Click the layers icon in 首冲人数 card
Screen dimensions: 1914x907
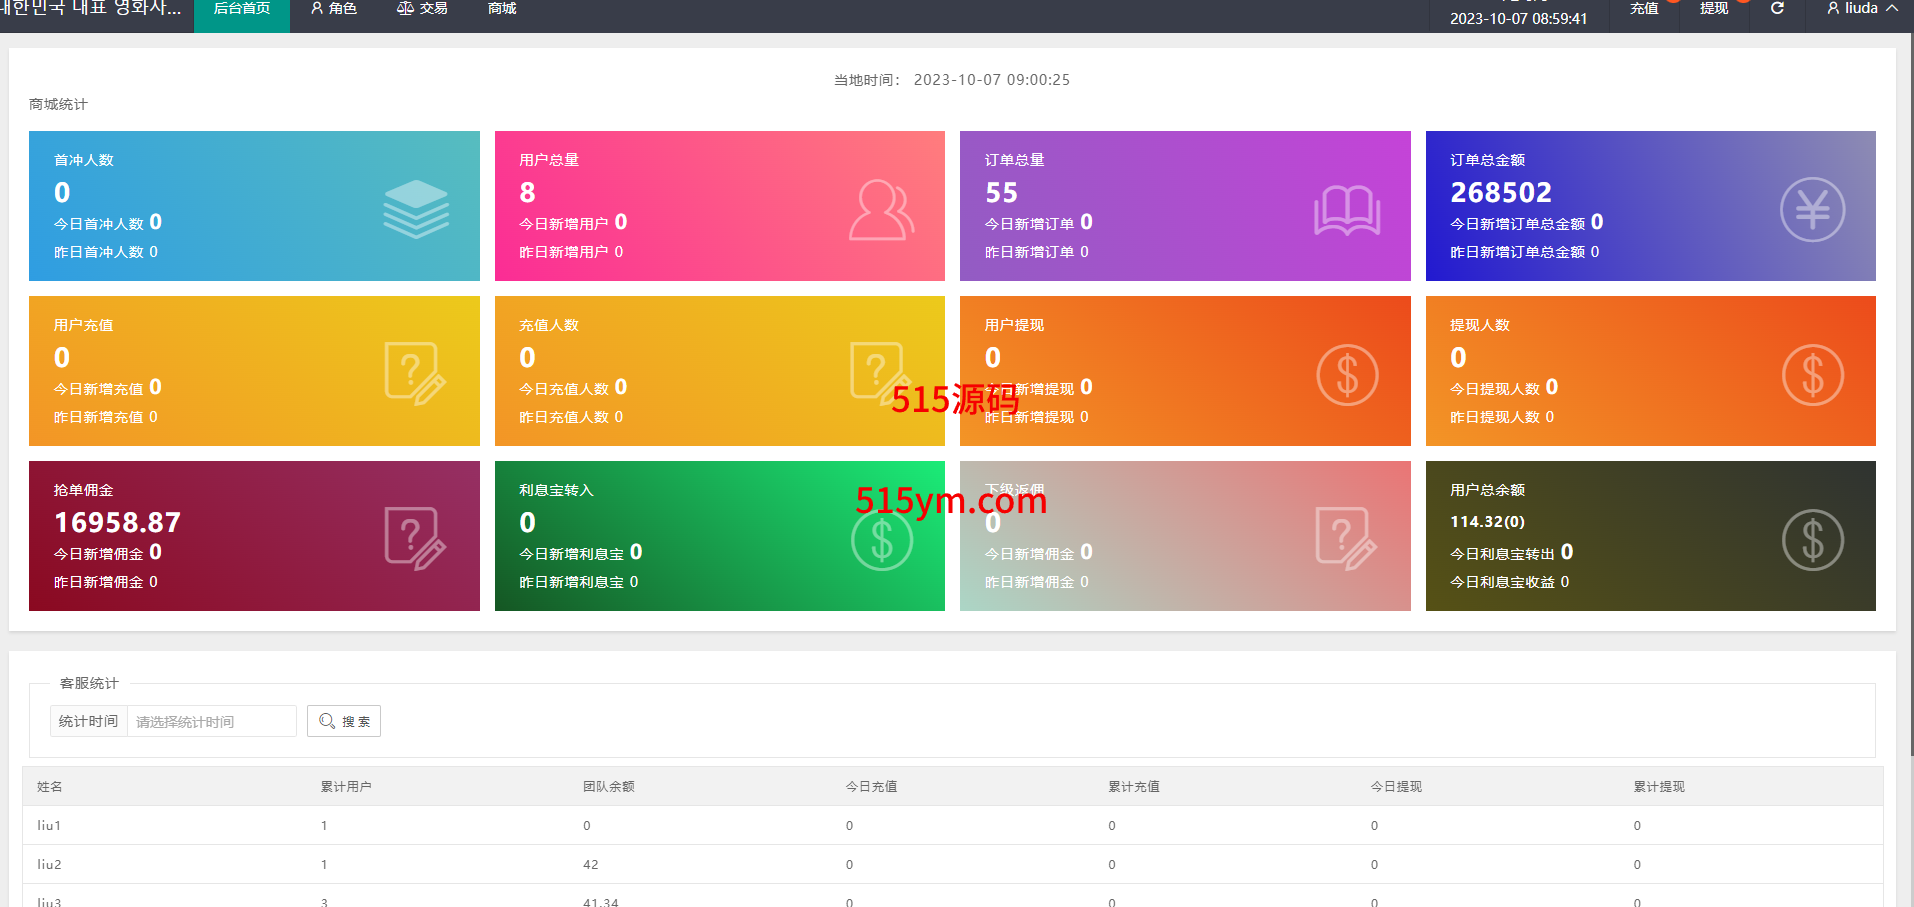coord(416,209)
